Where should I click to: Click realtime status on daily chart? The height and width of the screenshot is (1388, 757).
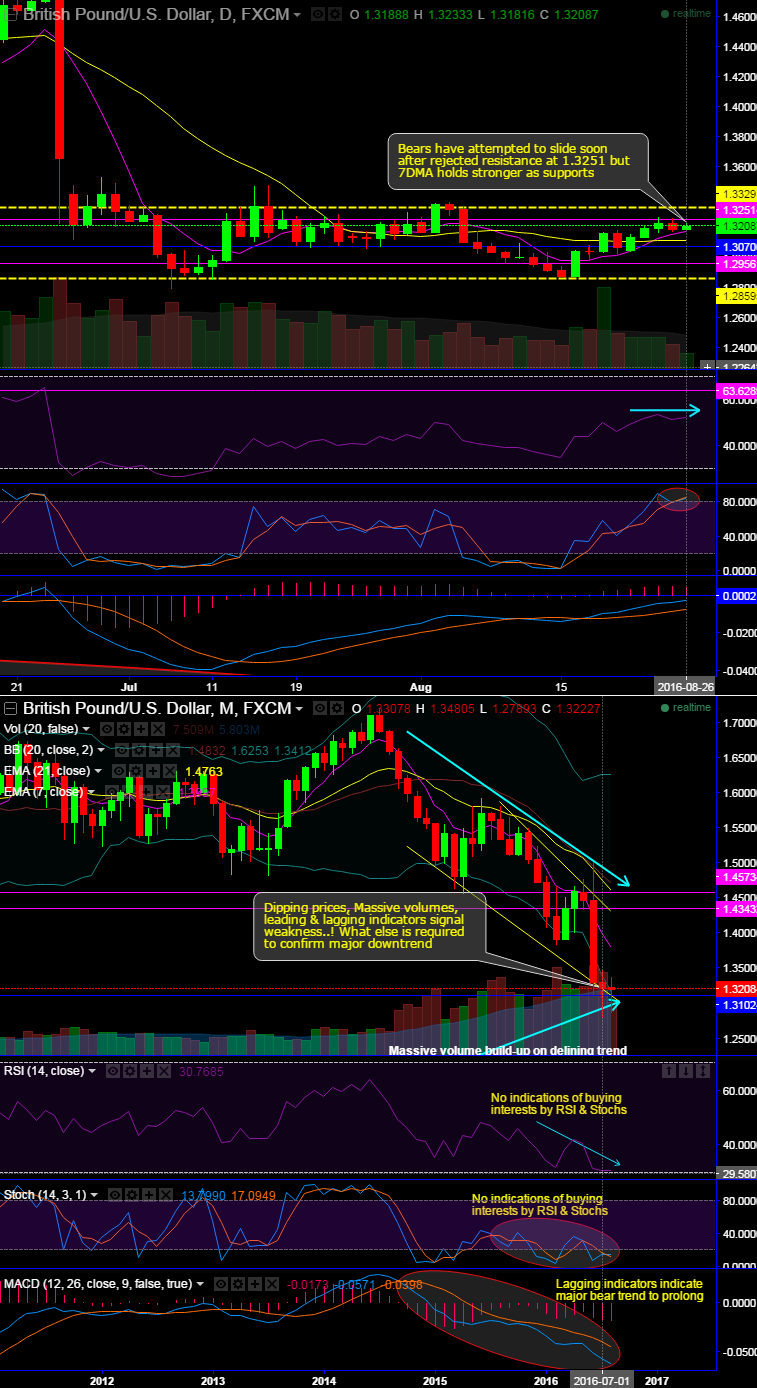(686, 15)
